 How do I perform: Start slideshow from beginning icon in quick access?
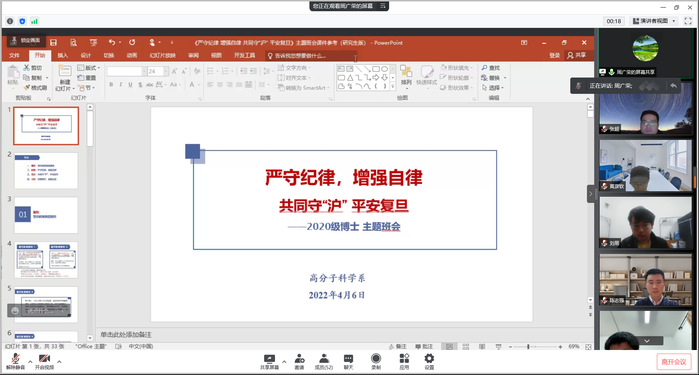coord(93,42)
